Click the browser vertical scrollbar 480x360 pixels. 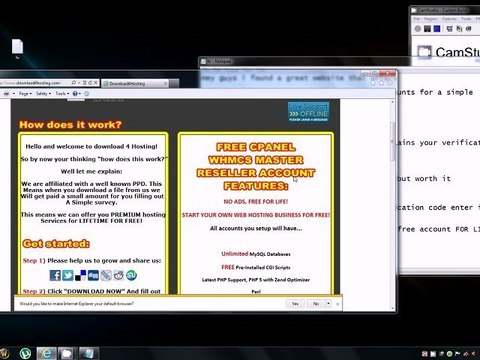[x=393, y=204]
